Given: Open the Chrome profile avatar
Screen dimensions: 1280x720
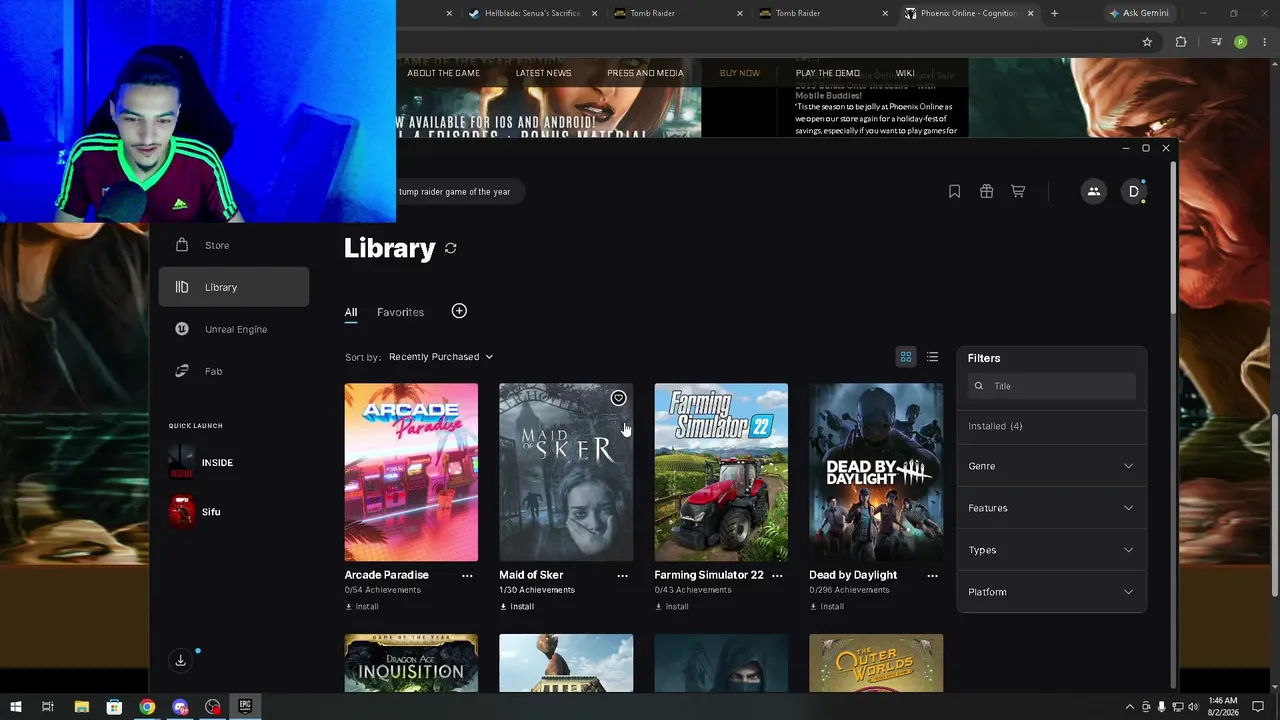Looking at the screenshot, I should (1240, 42).
